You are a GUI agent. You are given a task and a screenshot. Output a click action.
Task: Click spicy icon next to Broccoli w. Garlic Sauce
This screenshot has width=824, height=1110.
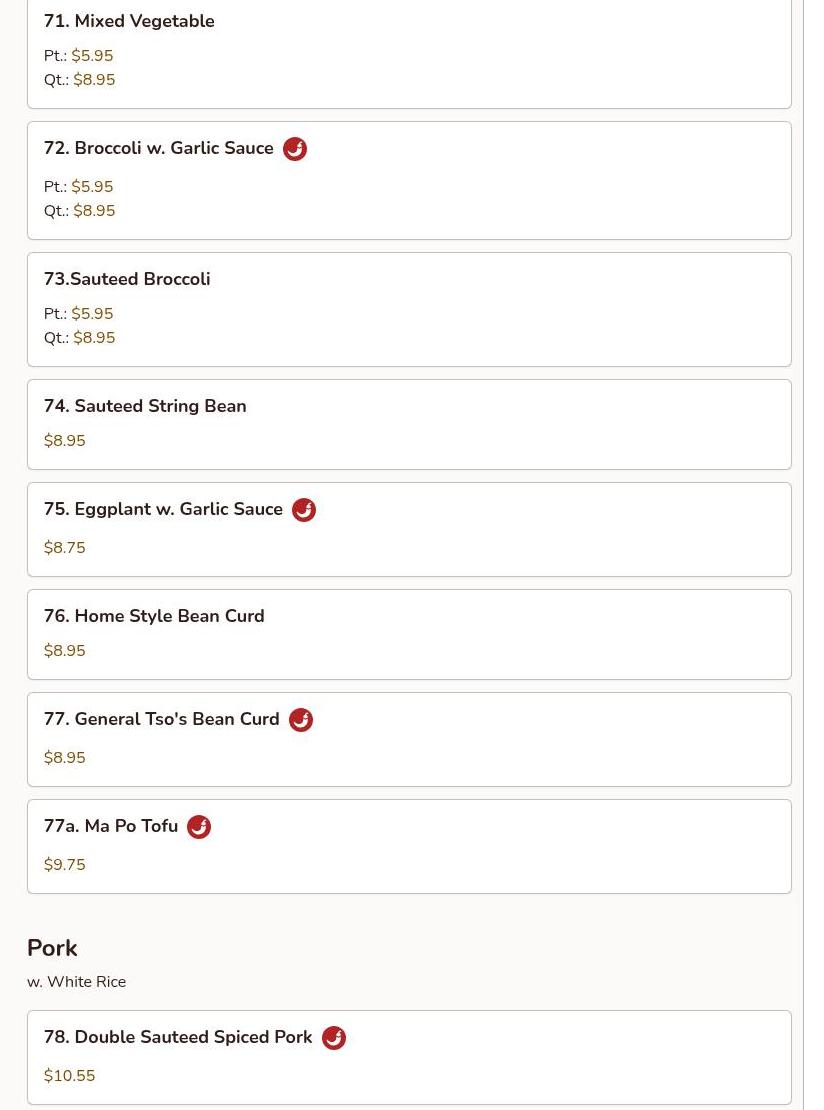pos(295,149)
